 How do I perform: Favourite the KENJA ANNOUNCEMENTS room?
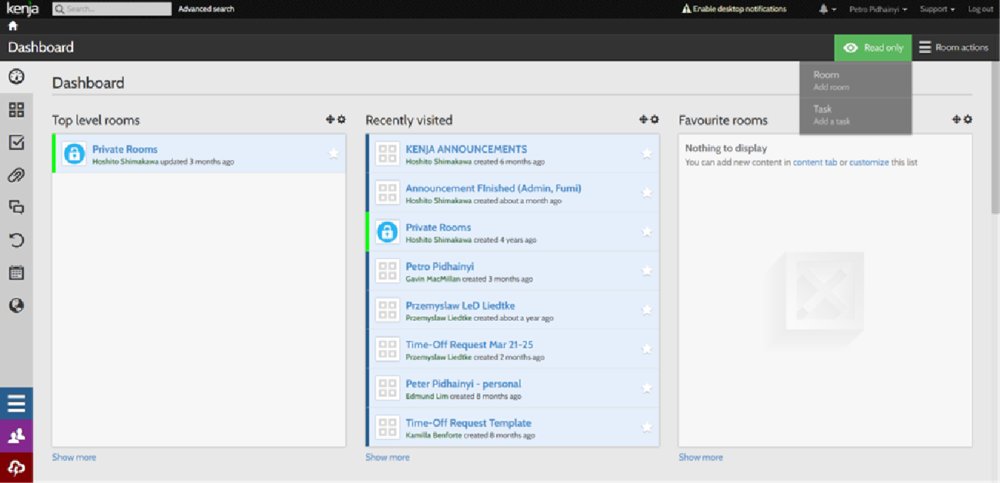click(647, 154)
